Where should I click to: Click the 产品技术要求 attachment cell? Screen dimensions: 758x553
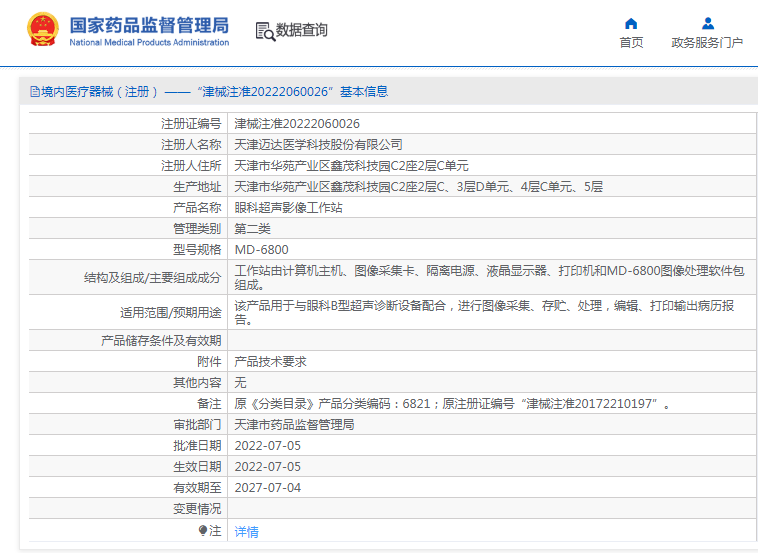pos(270,362)
